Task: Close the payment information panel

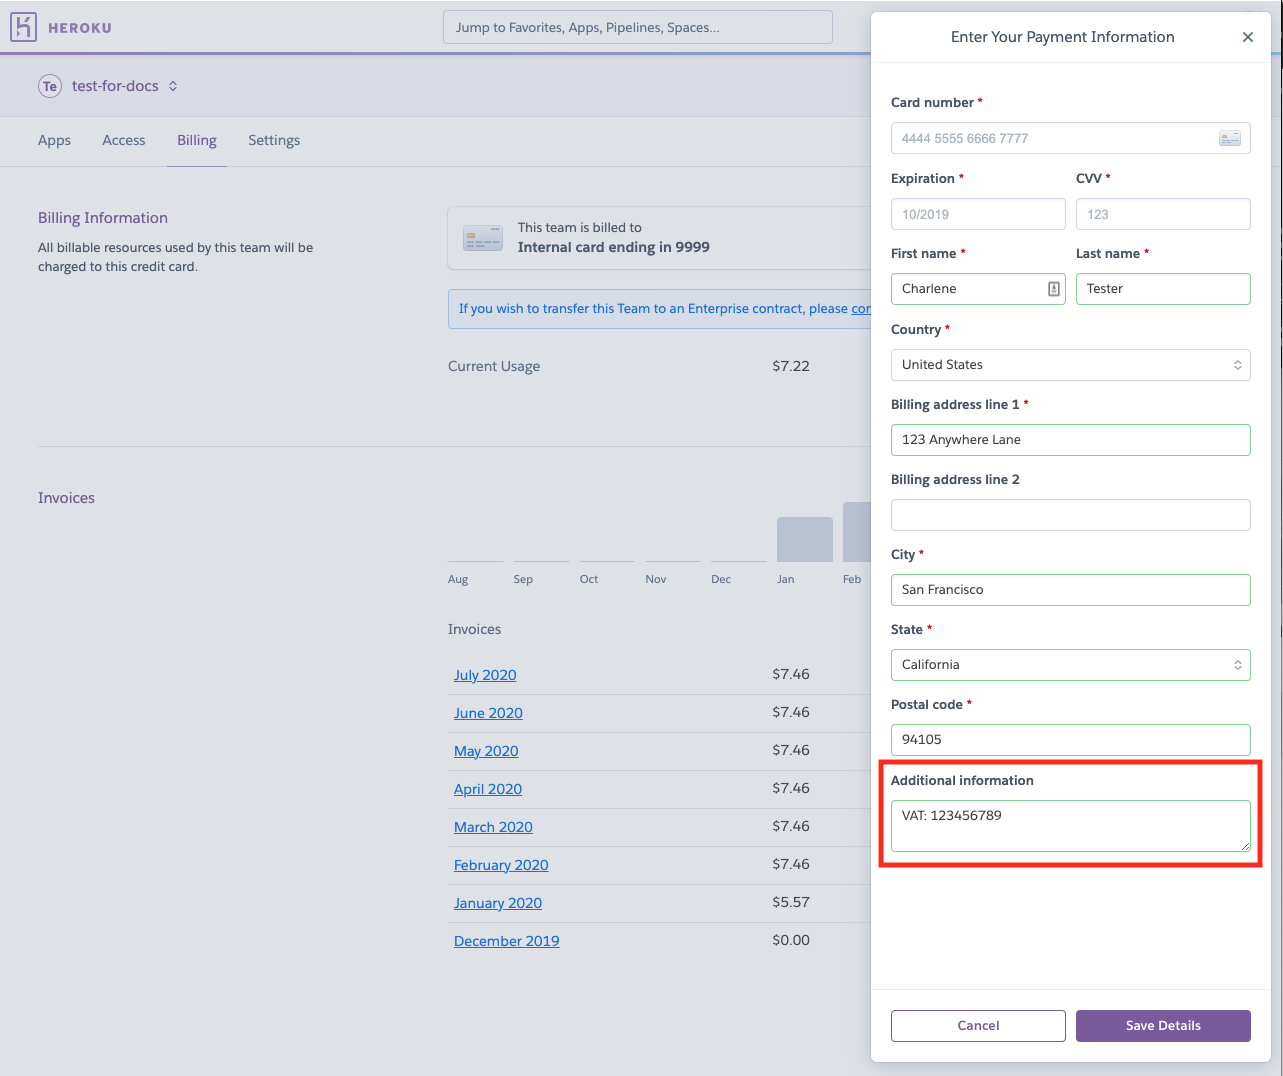Action: click(1247, 37)
